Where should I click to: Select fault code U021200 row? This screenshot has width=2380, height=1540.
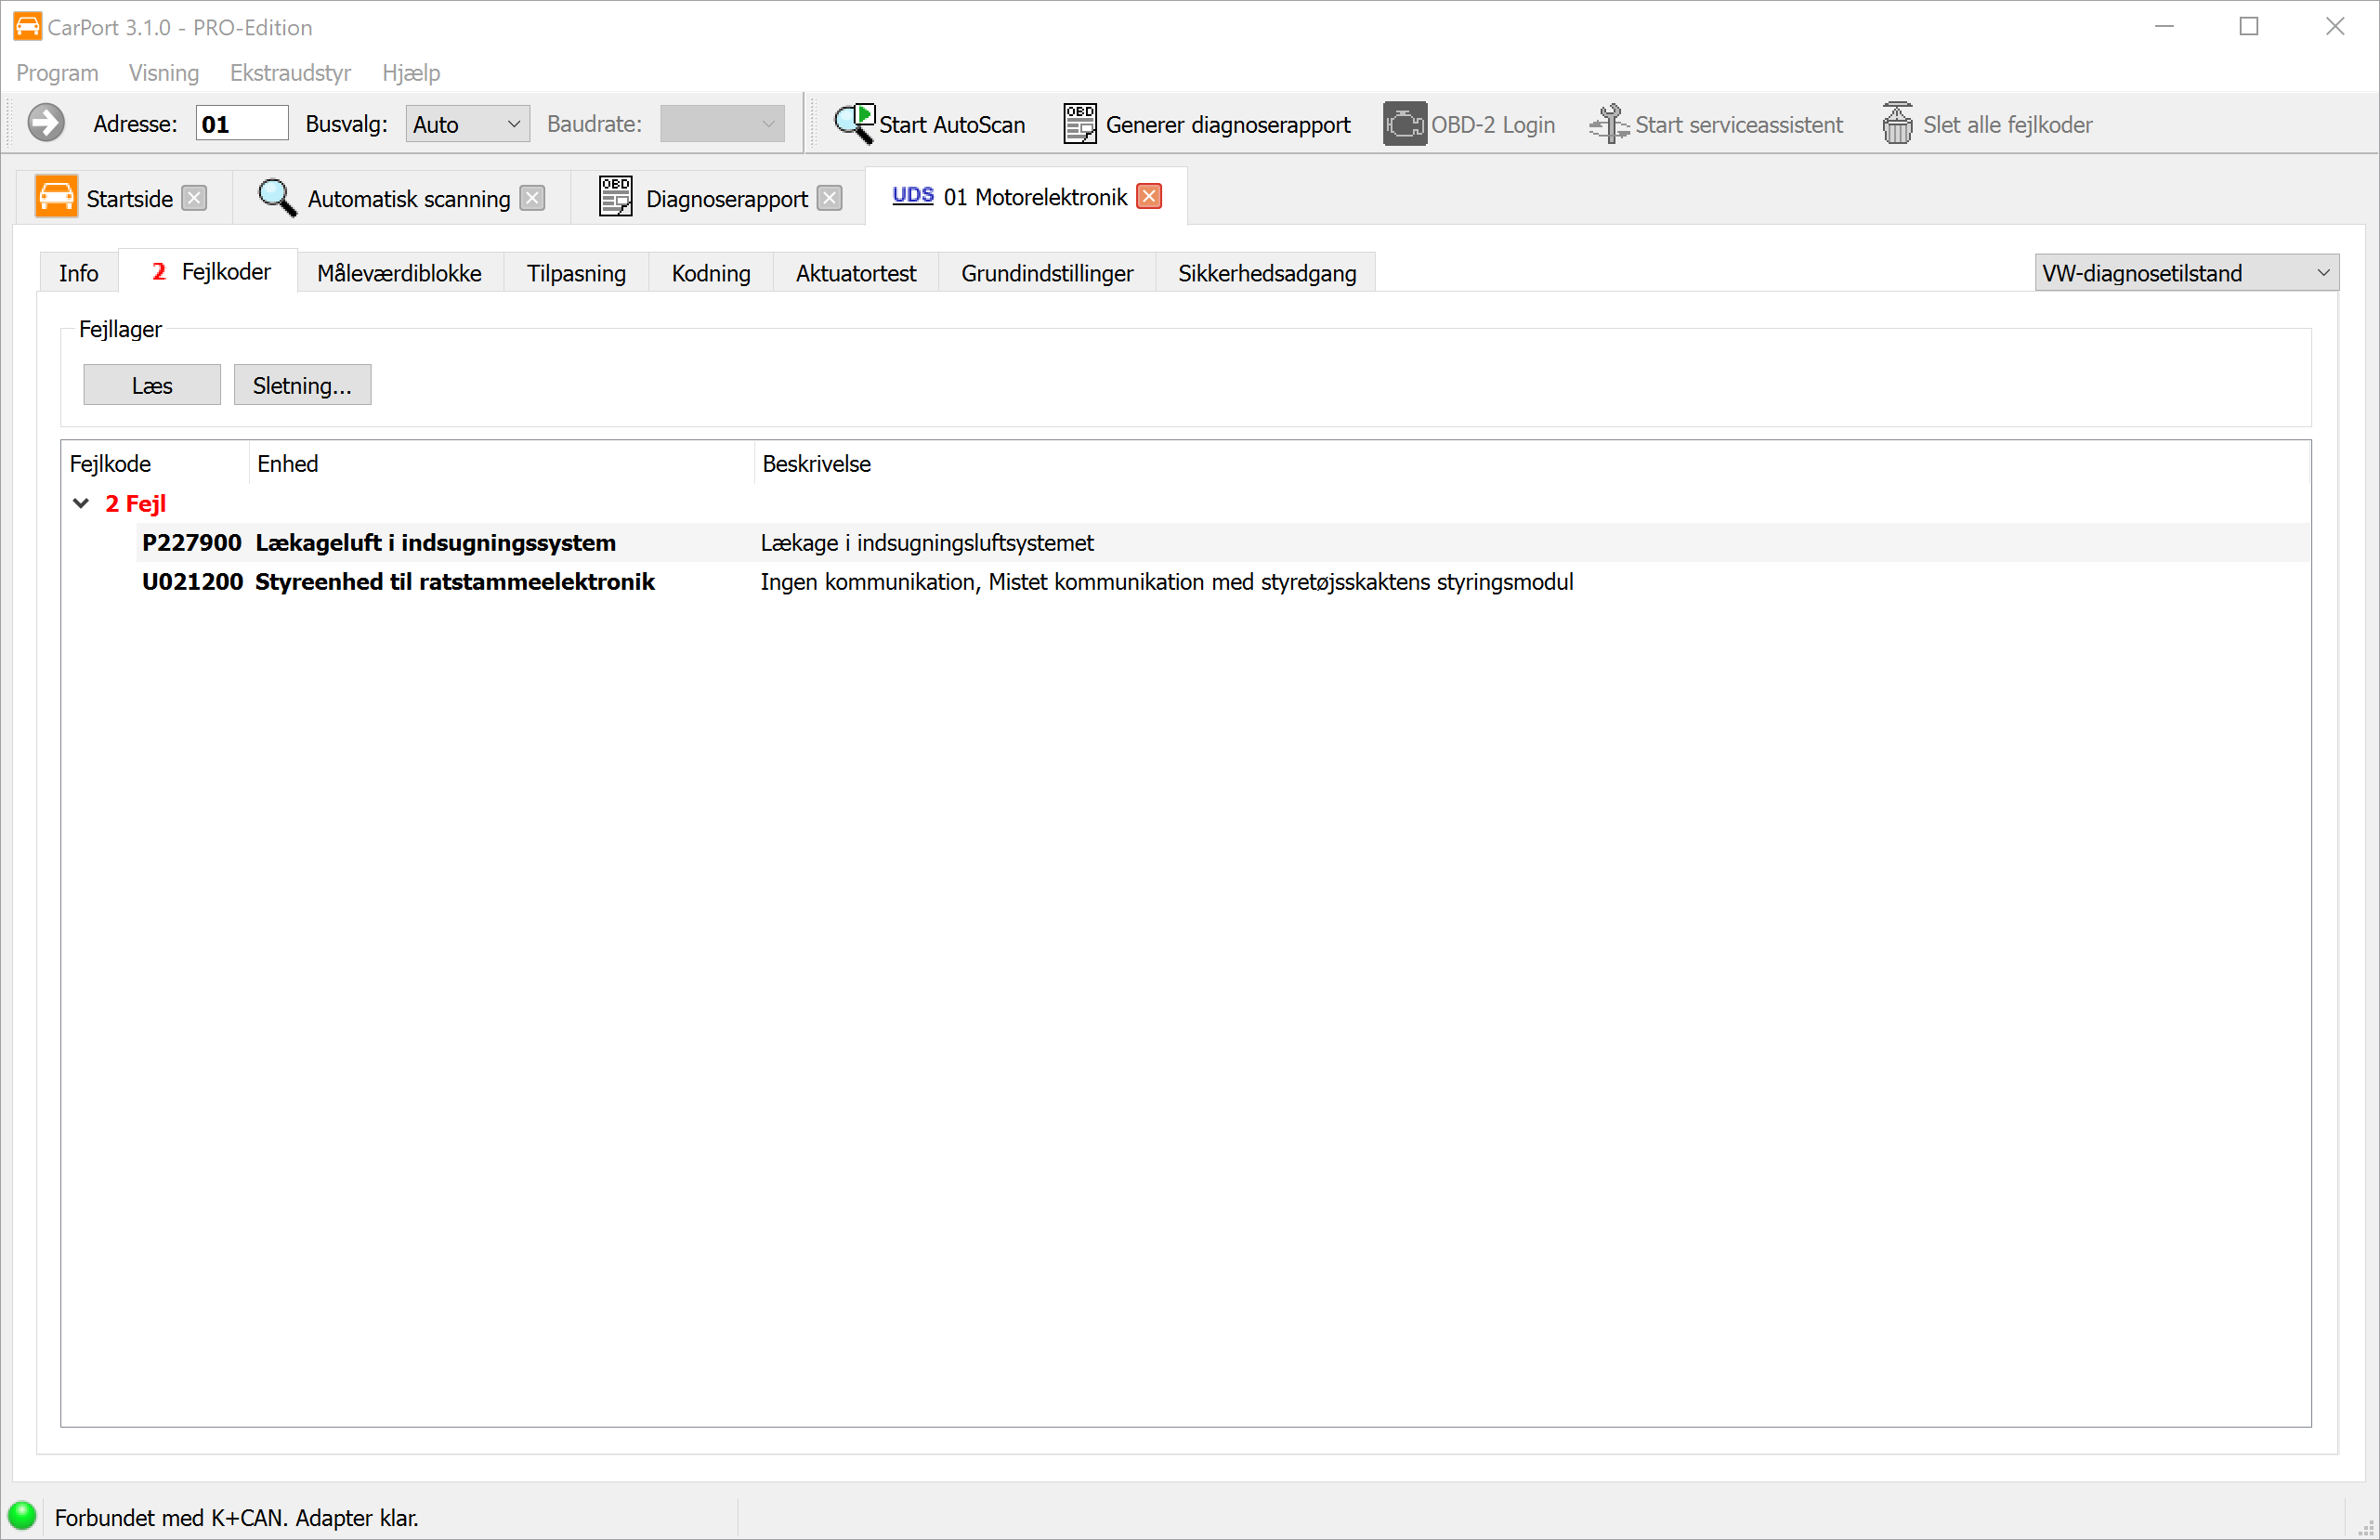192,582
